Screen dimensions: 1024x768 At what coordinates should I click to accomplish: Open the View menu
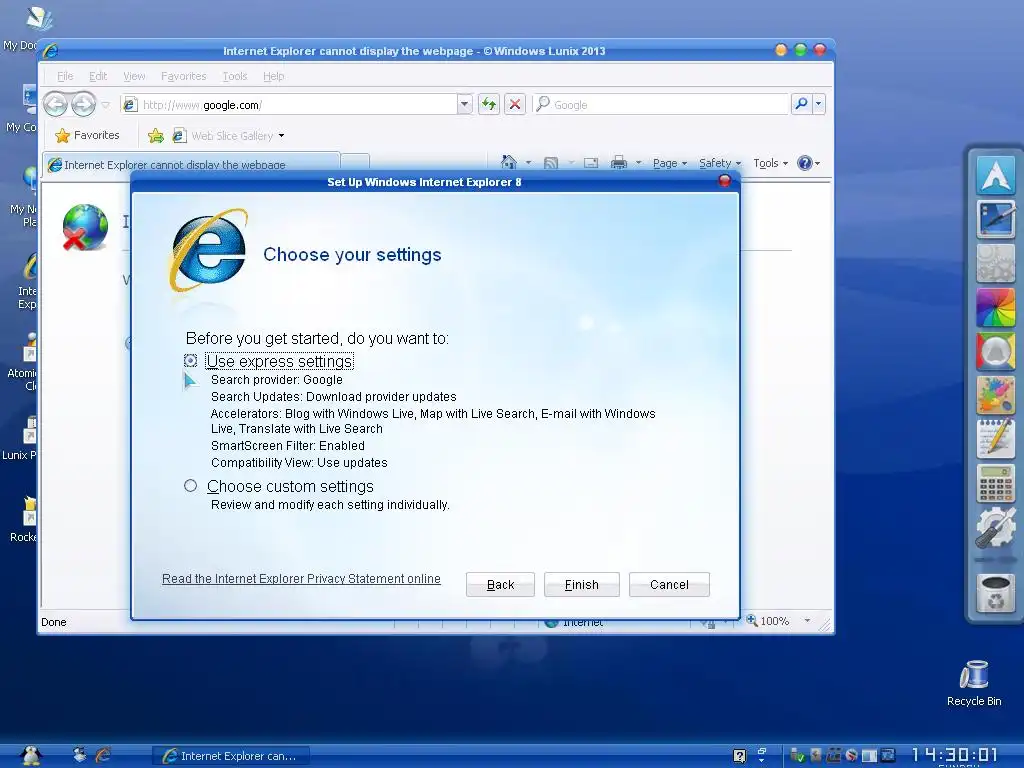click(134, 76)
